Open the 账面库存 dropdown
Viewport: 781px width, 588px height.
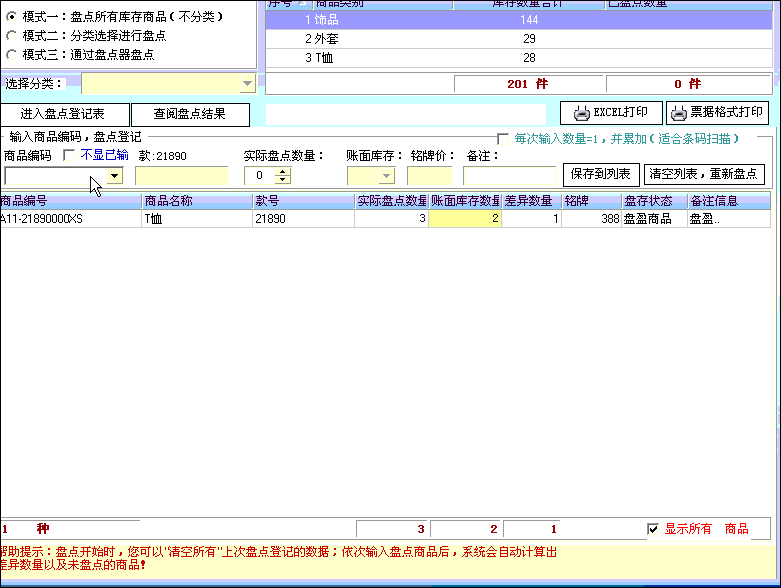pyautogui.click(x=386, y=175)
